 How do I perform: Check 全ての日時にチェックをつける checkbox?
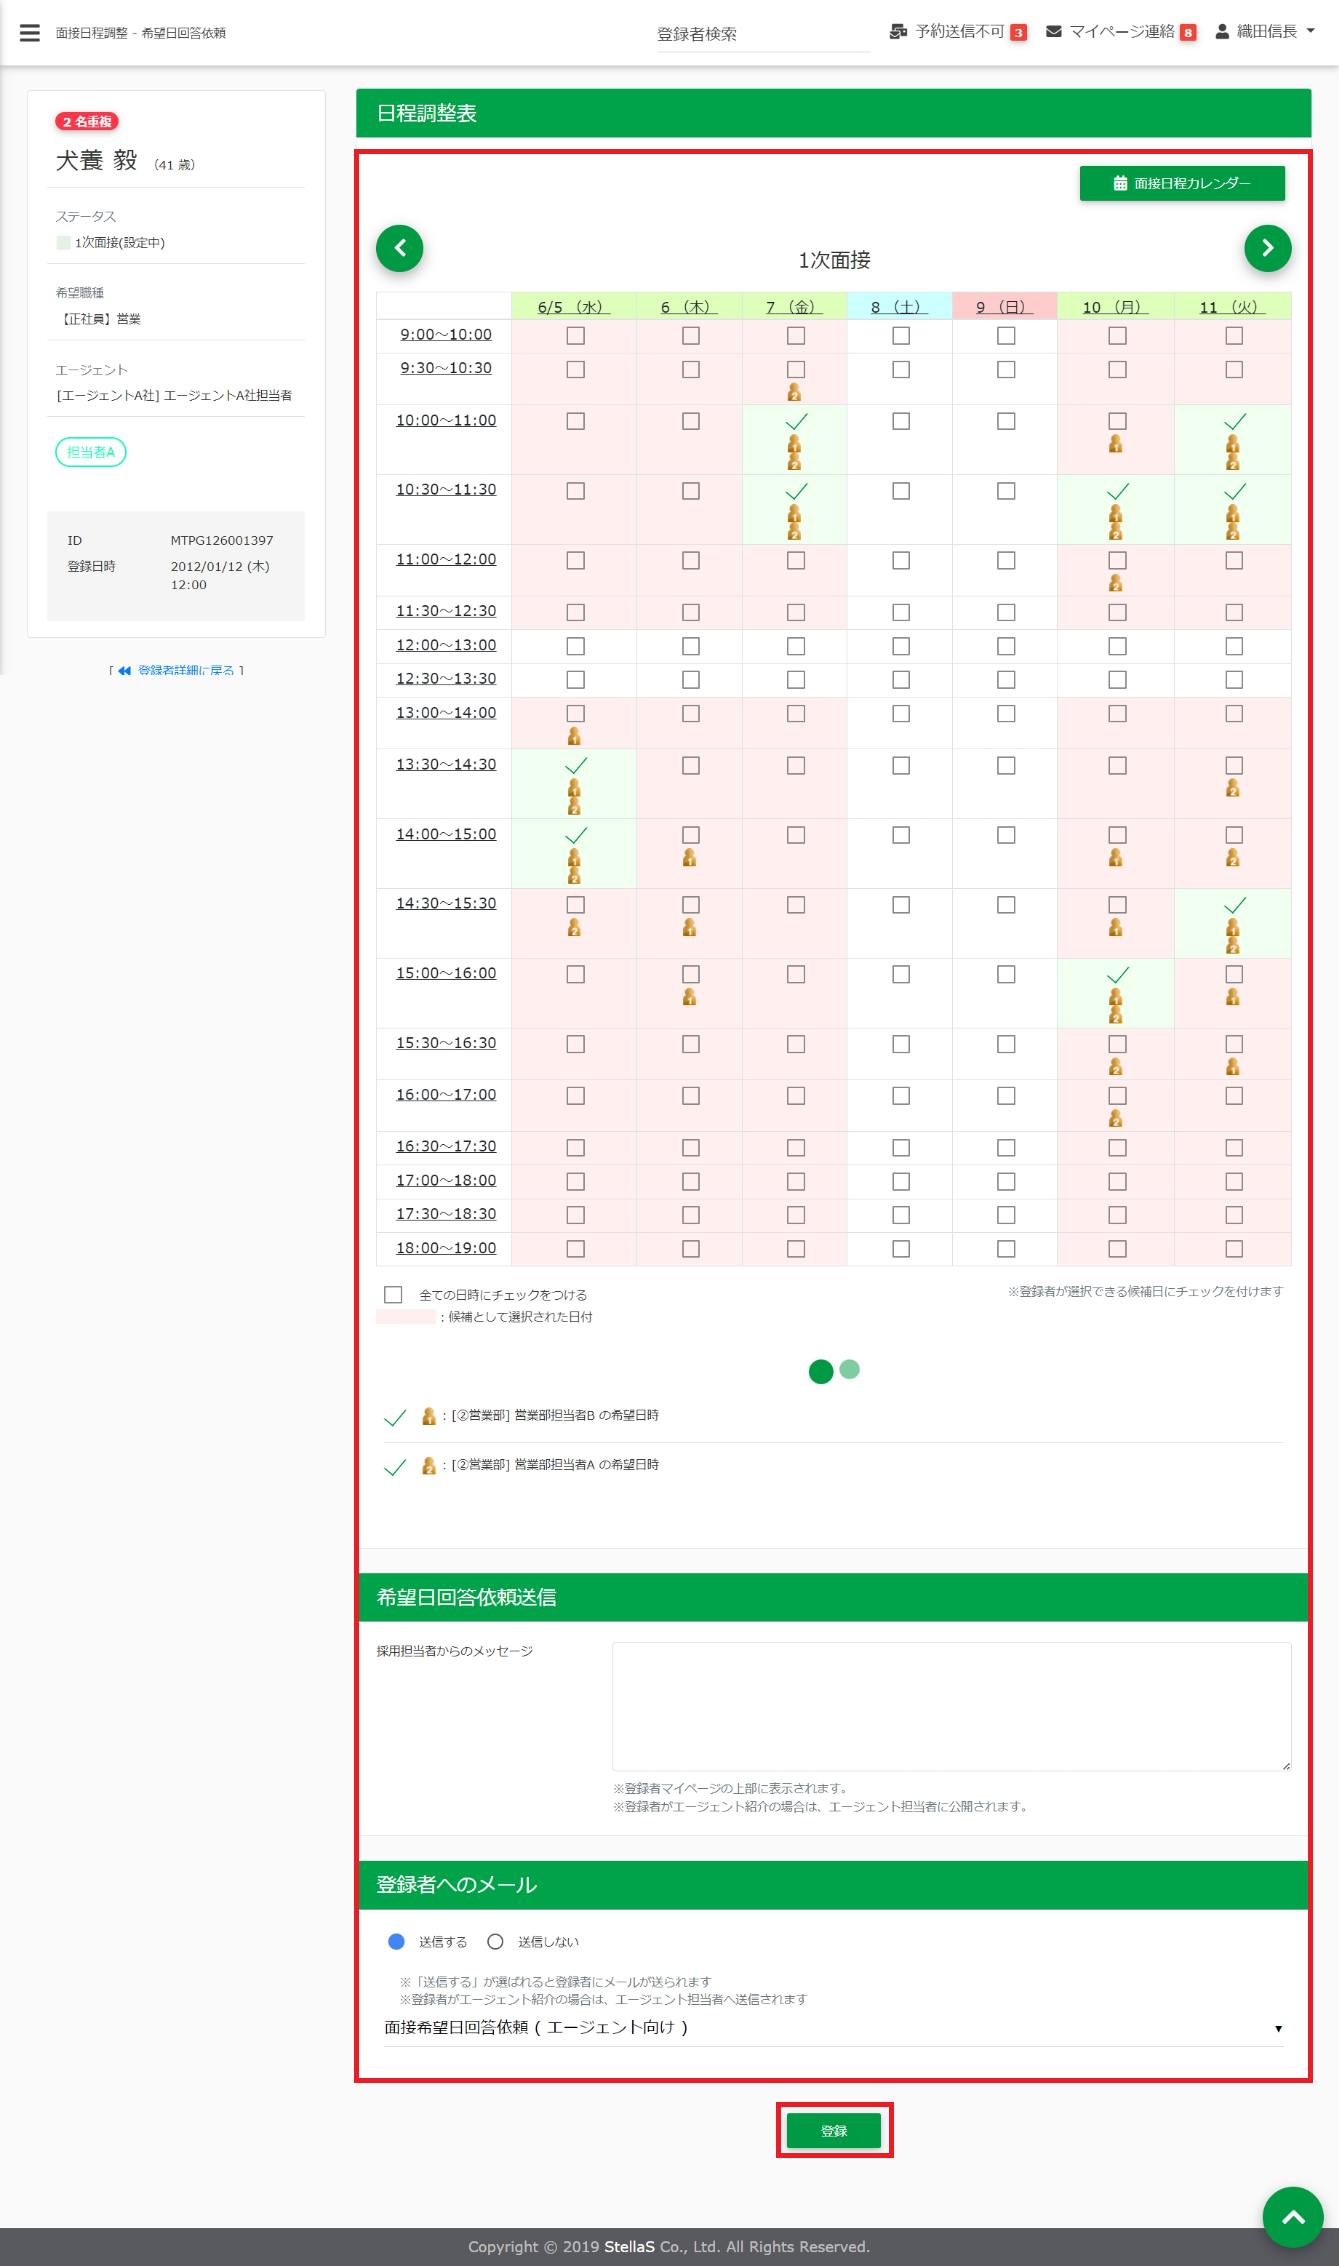click(x=394, y=1295)
